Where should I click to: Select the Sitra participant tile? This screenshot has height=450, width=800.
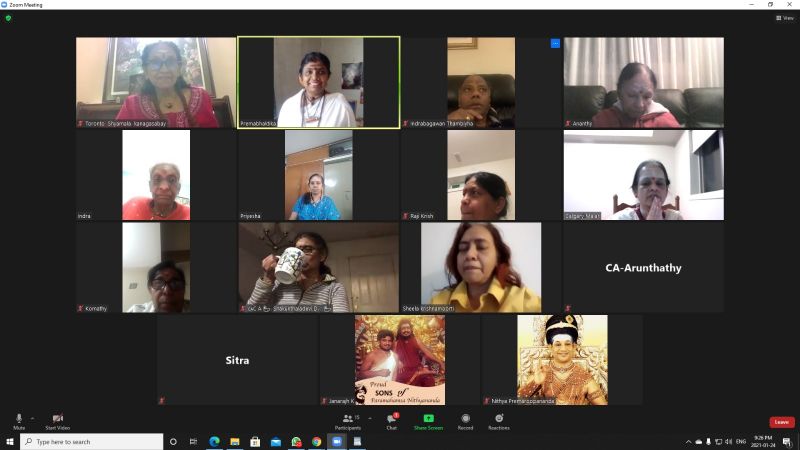[x=237, y=360]
